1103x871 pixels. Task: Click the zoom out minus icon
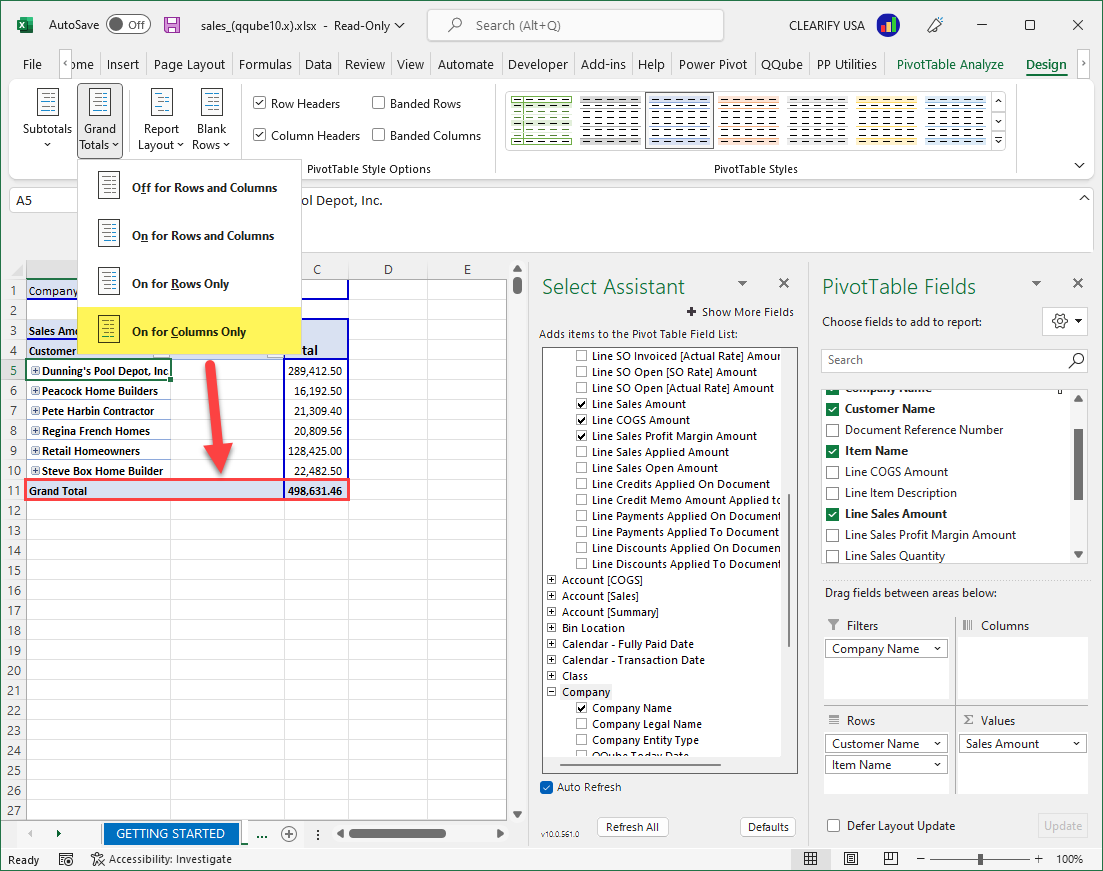(921, 859)
